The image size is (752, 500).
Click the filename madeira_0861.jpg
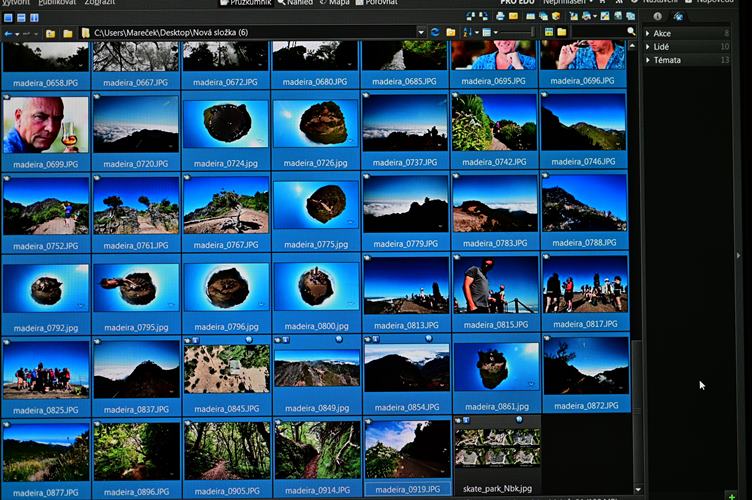click(497, 407)
